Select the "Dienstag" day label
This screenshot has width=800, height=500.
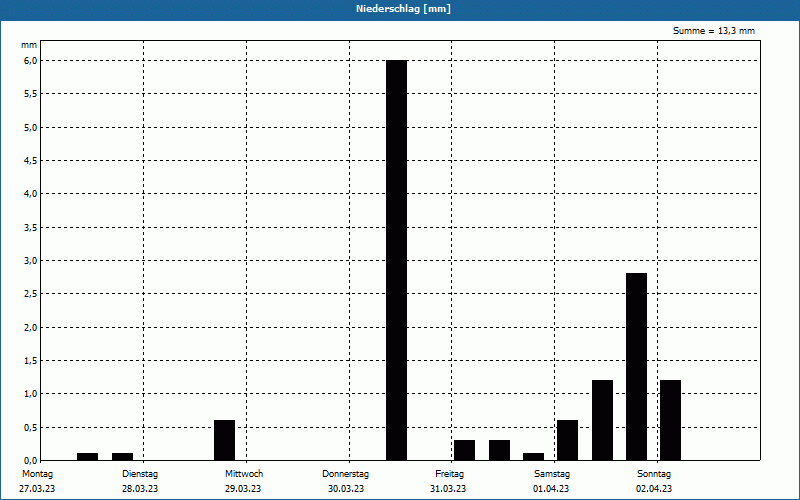[x=140, y=474]
